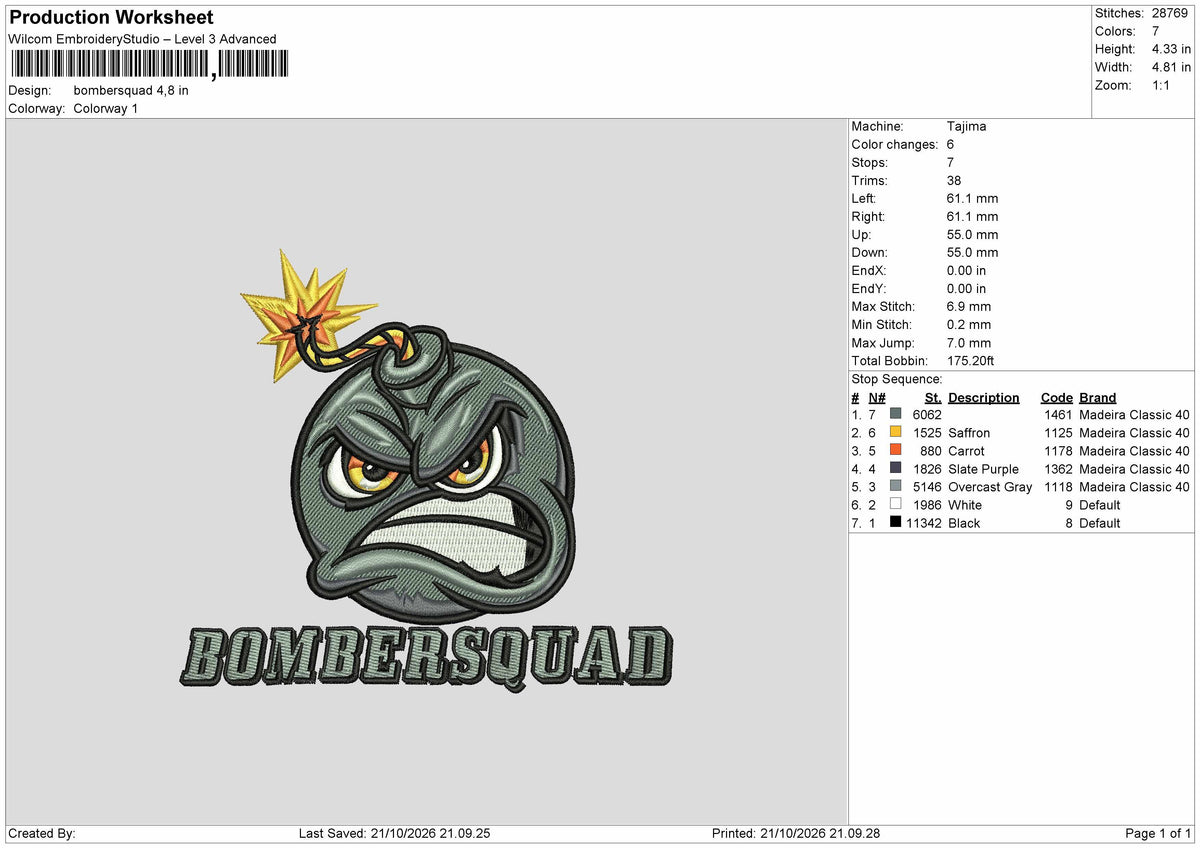Click the Trims value '38'

[x=954, y=180]
